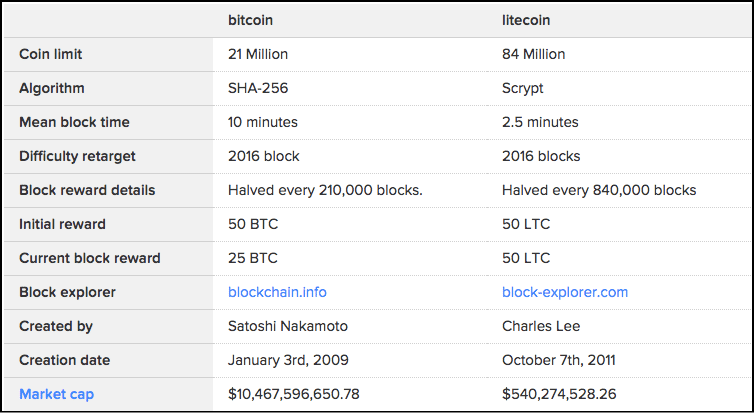Click the Algorithm row label
The width and height of the screenshot is (754, 413).
[51, 88]
